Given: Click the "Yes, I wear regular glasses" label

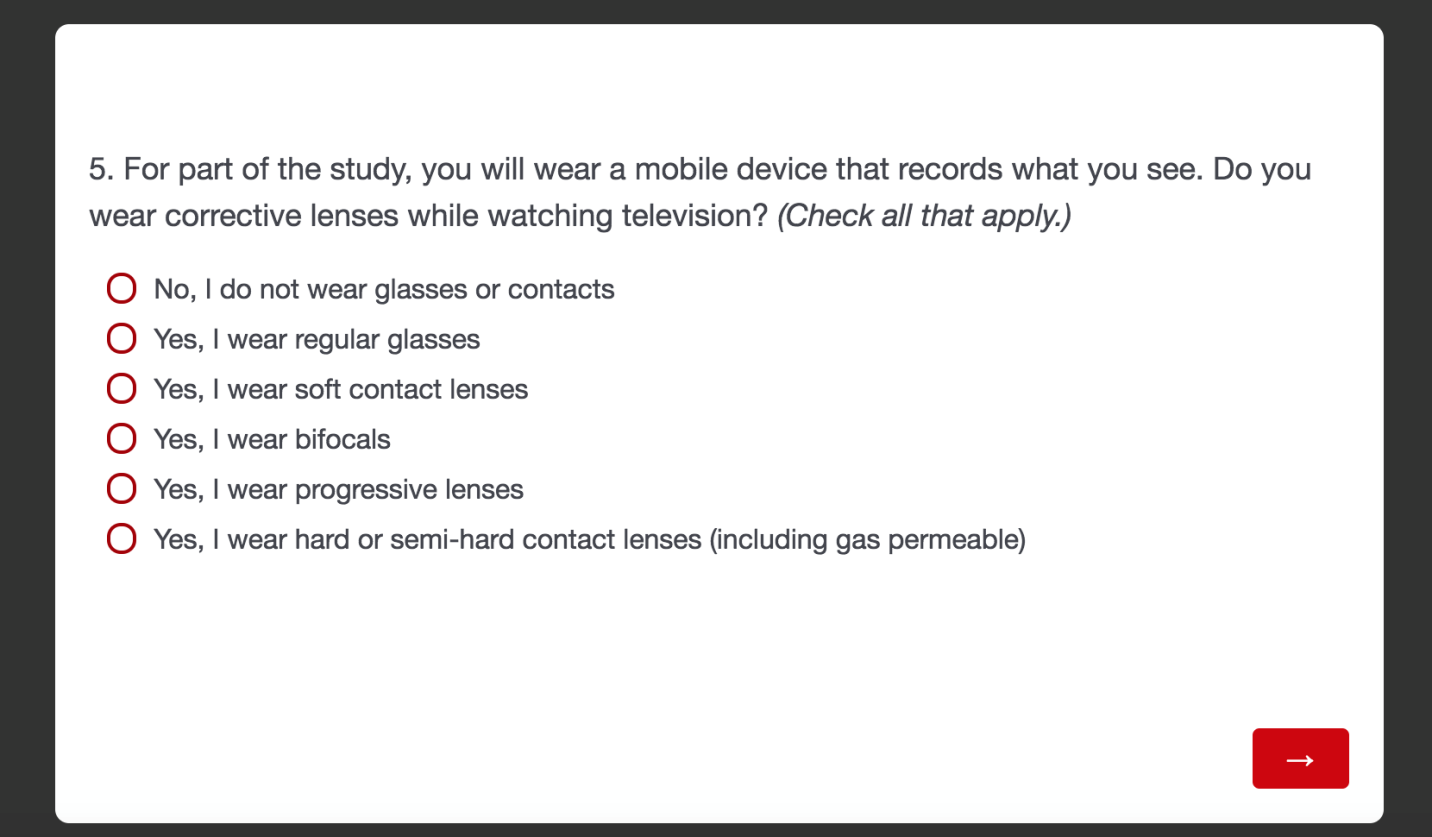Looking at the screenshot, I should click(317, 339).
